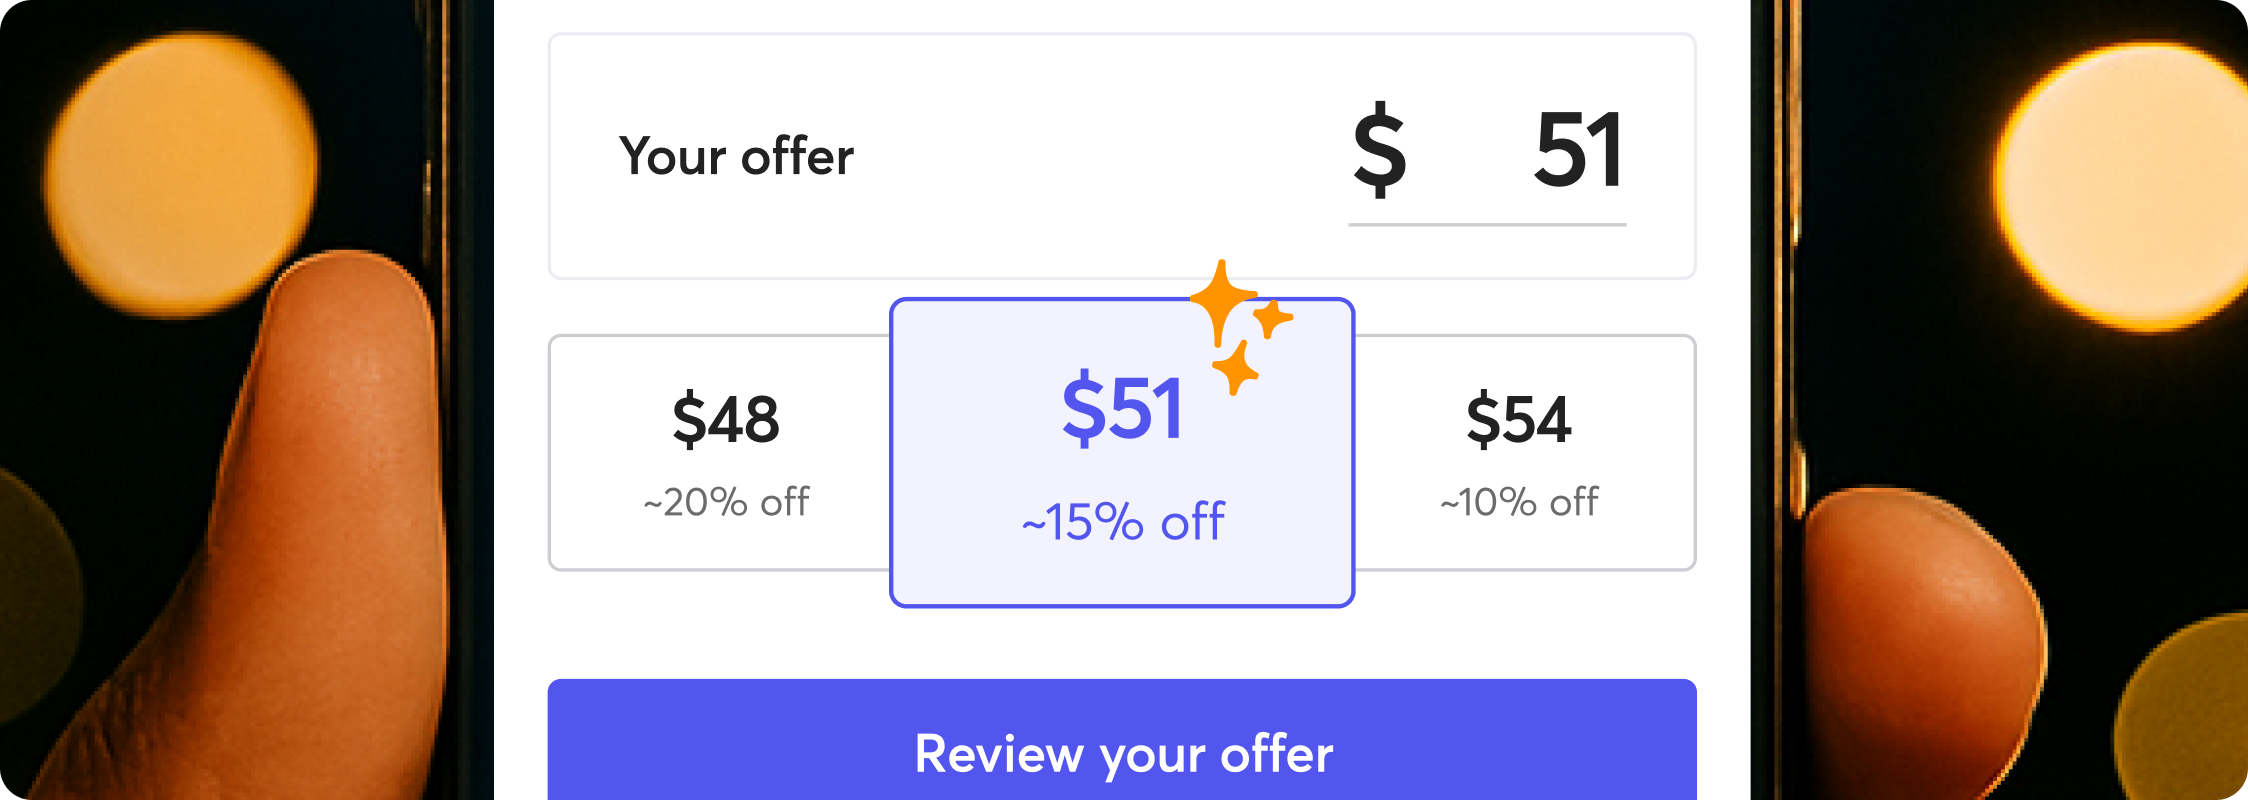
Task: Click the smallest sparkle star on the right
Action: [1273, 319]
